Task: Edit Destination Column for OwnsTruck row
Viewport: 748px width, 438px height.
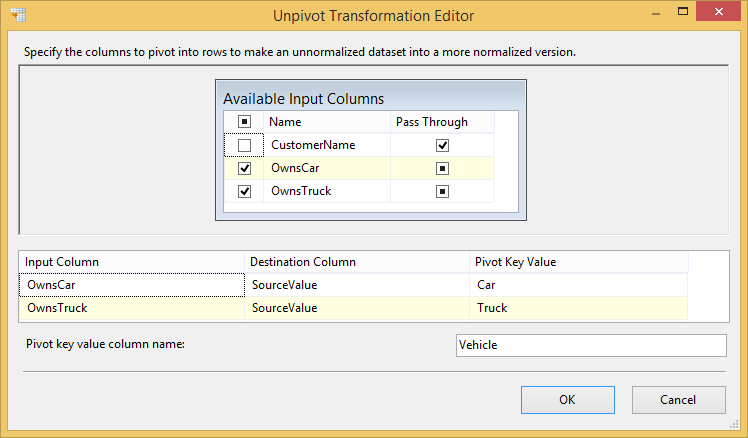Action: click(357, 308)
